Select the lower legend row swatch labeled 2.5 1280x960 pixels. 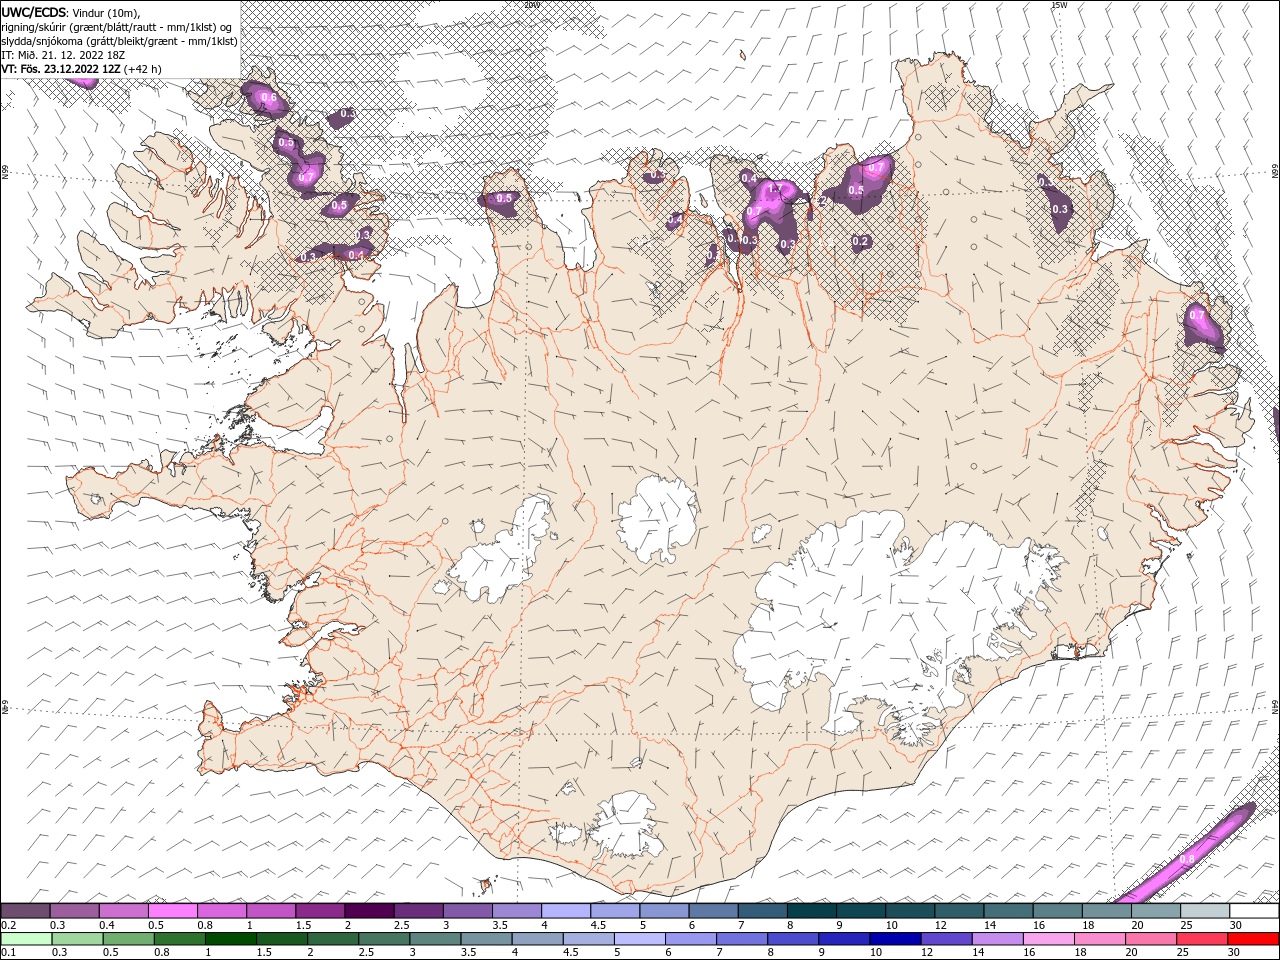(x=384, y=939)
